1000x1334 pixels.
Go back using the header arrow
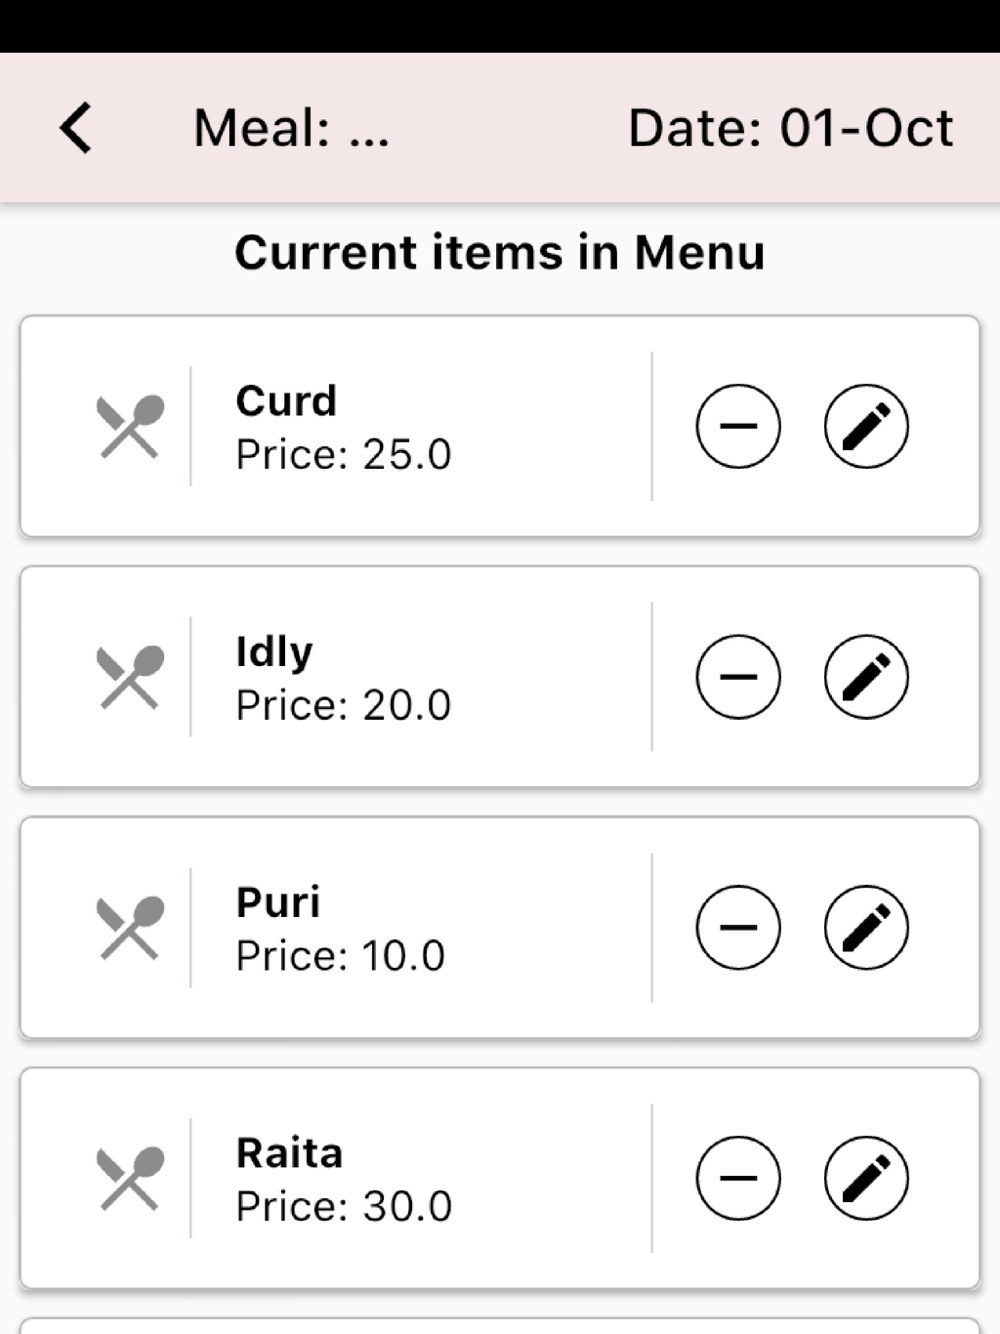pyautogui.click(x=76, y=128)
